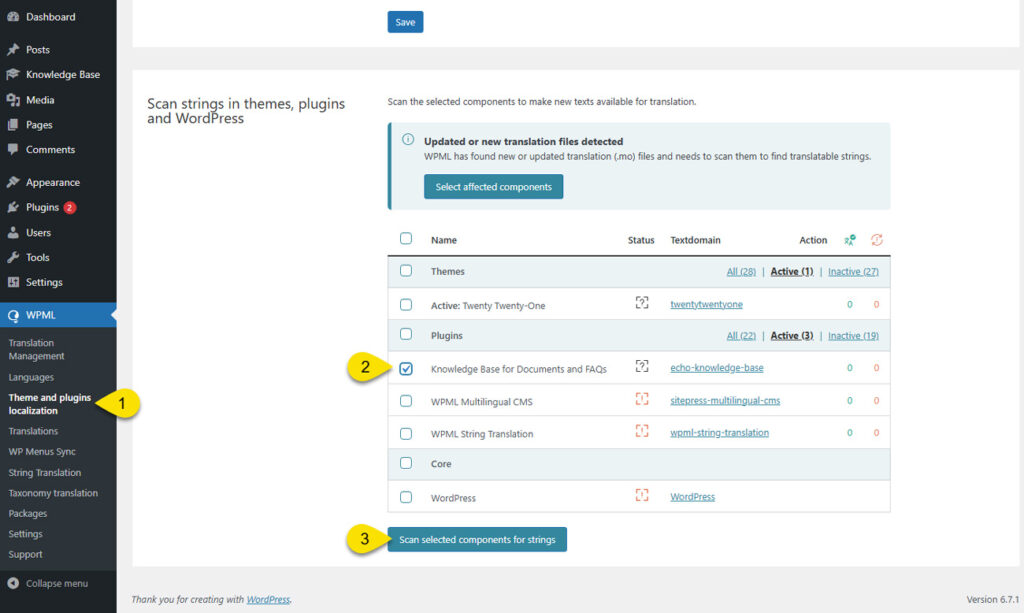Viewport: 1024px width, 613px height.
Task: Check the Plugins group checkbox
Action: (x=406, y=334)
